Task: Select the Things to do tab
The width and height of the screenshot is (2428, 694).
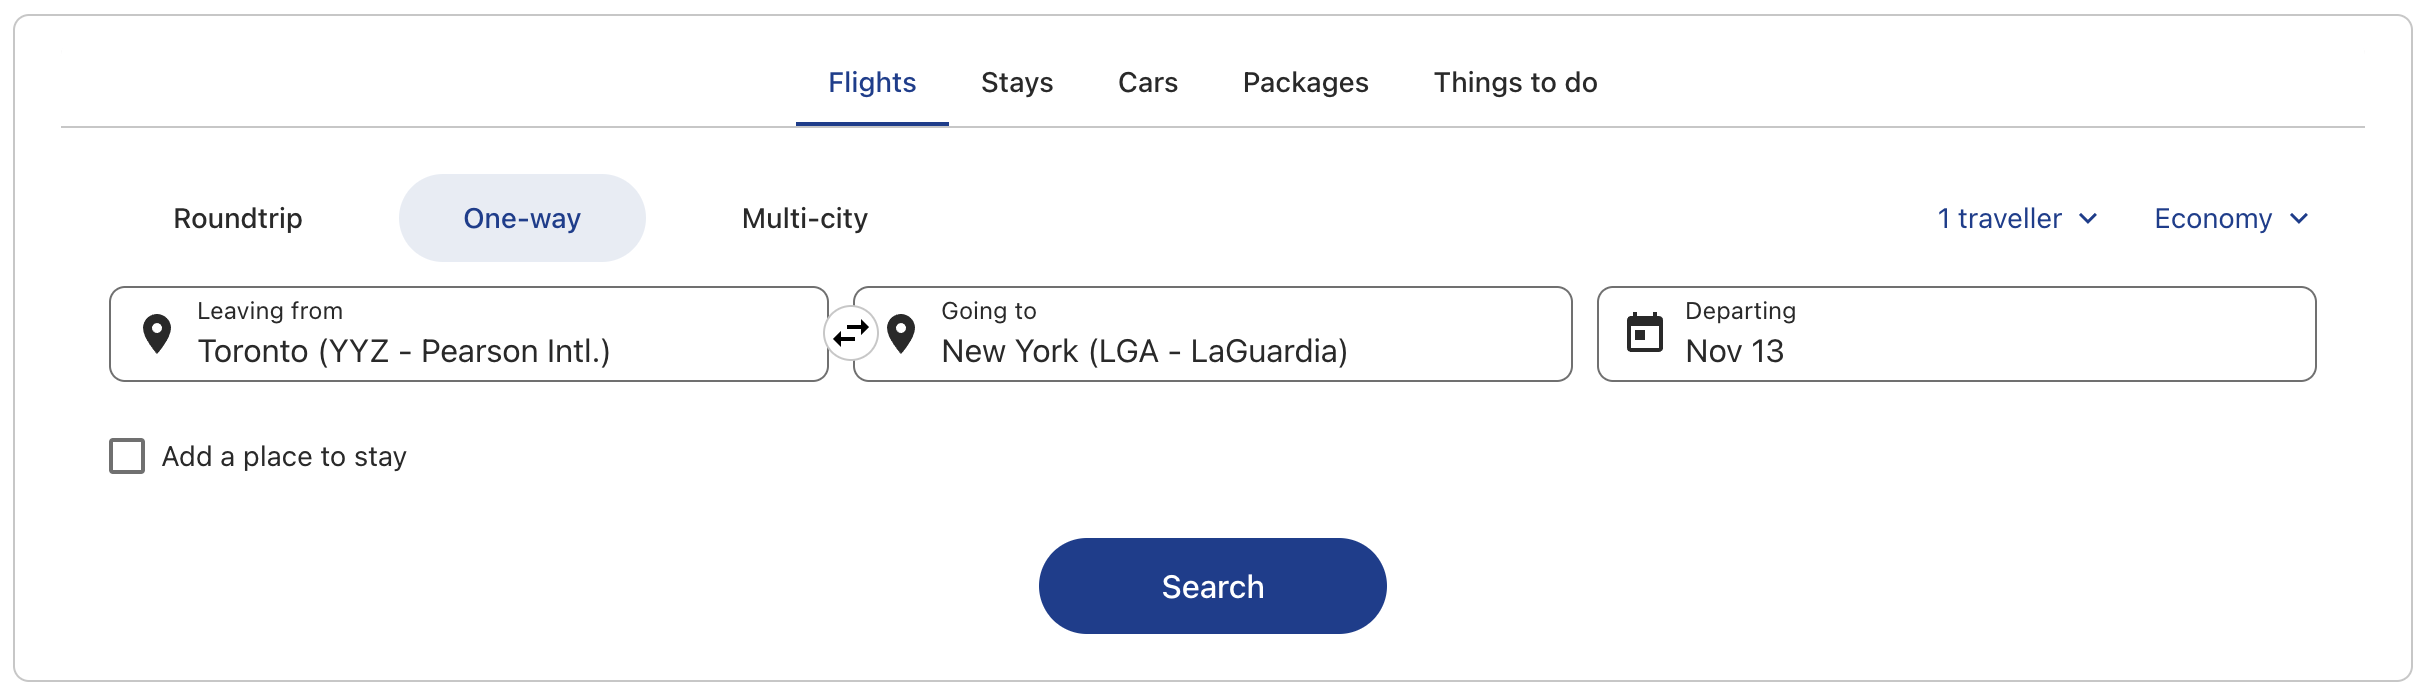Action: (1515, 83)
